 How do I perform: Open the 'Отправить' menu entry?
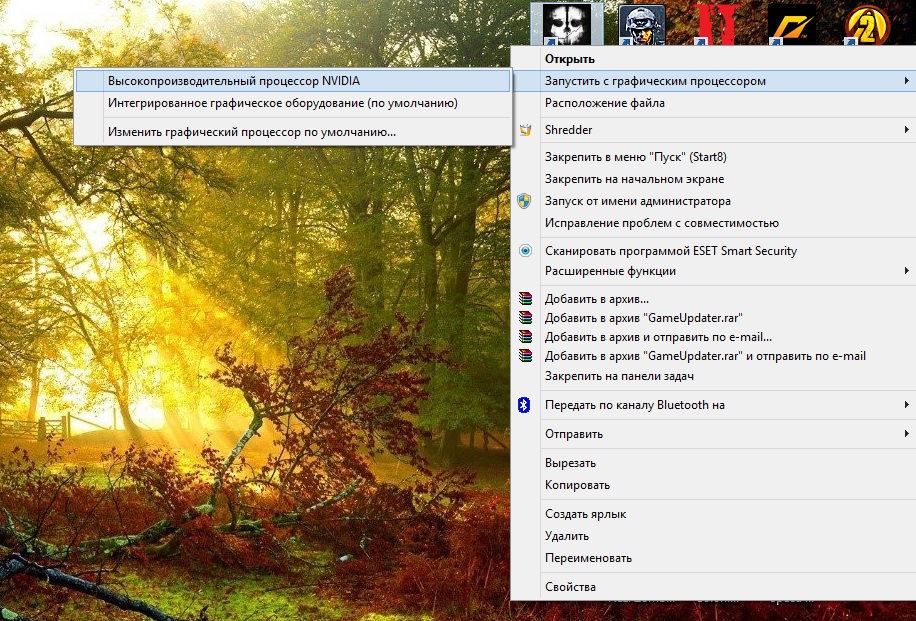coord(713,433)
